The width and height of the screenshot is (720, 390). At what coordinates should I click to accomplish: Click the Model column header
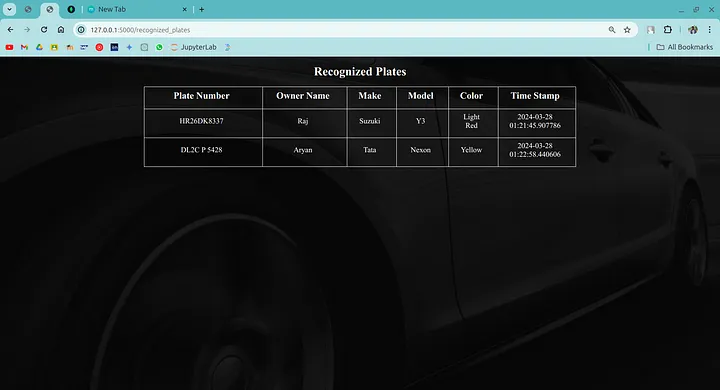[421, 96]
